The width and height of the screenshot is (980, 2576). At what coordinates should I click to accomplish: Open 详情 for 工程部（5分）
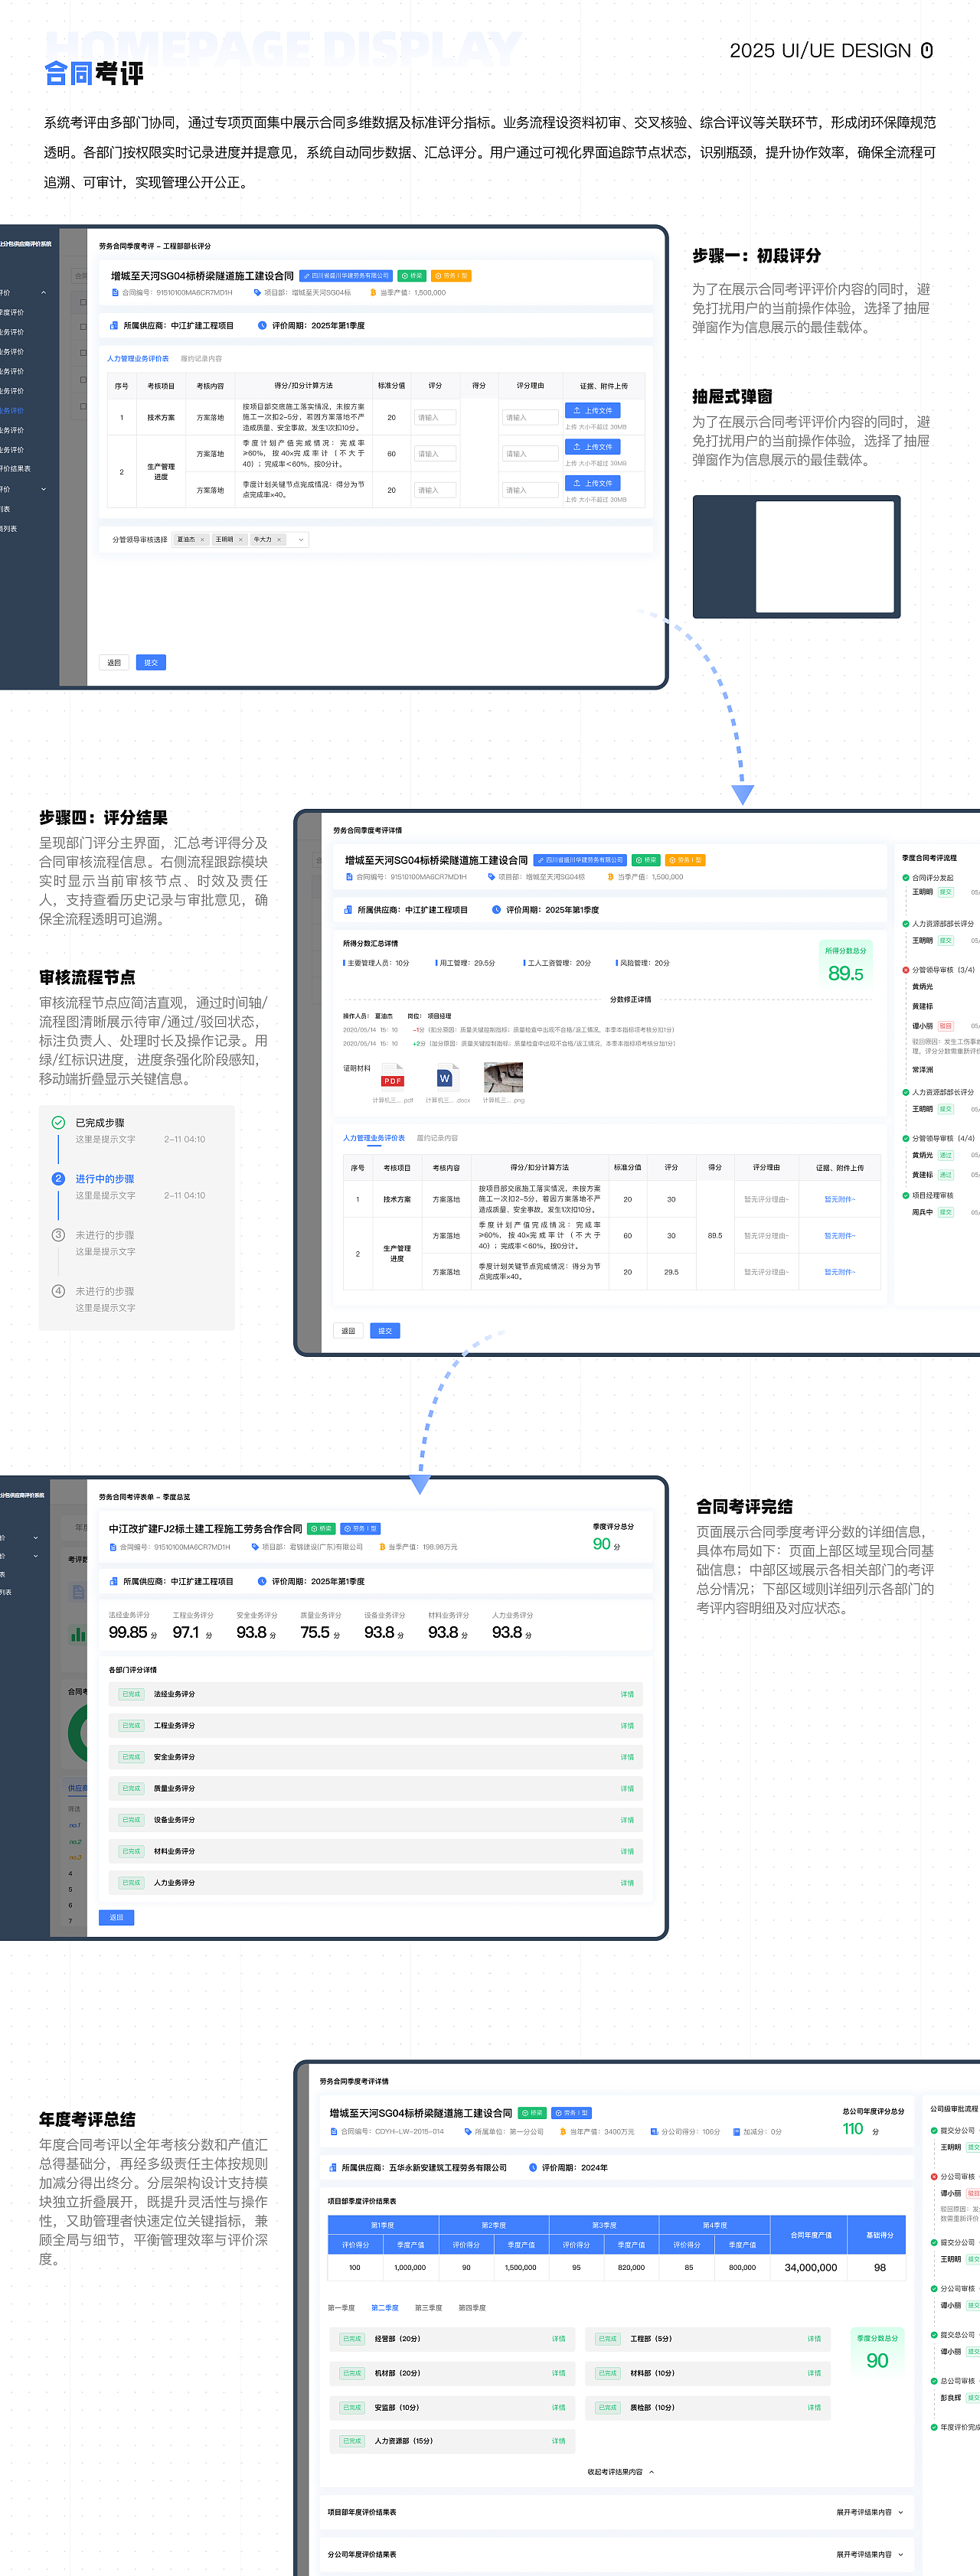814,2340
